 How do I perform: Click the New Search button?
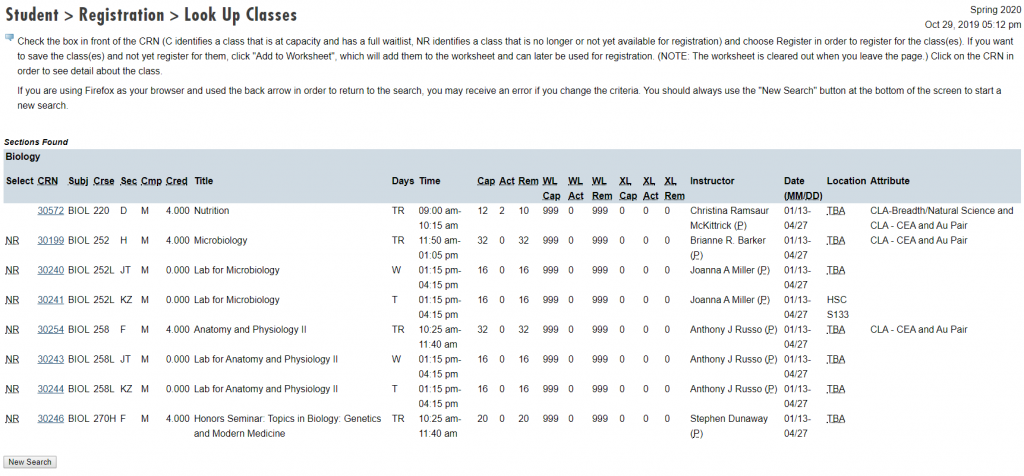[30, 462]
